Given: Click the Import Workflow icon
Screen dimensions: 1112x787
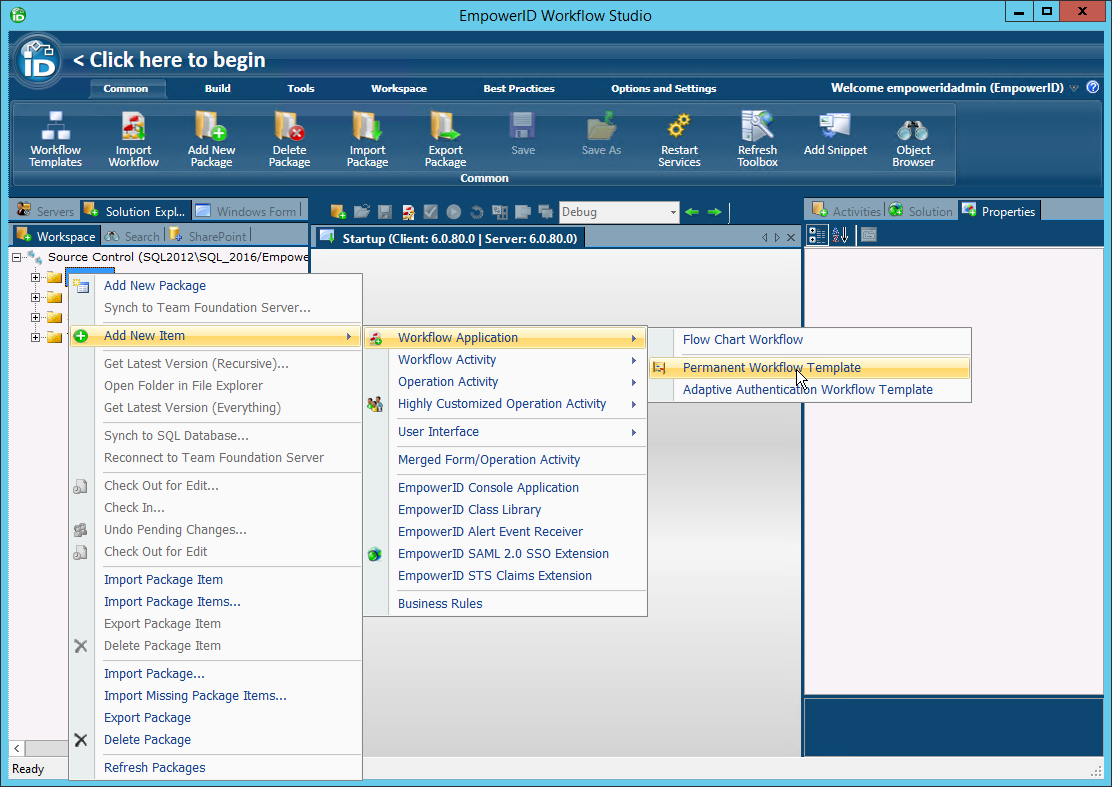Looking at the screenshot, I should [x=133, y=140].
